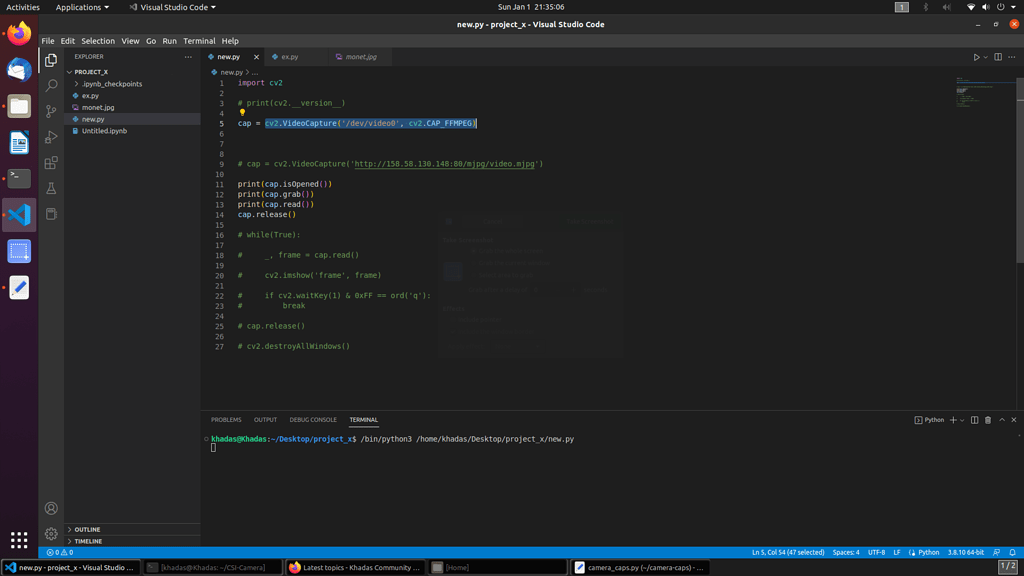Kill the terminal with the trash icon
This screenshot has height=576, width=1024.
pyautogui.click(x=988, y=420)
